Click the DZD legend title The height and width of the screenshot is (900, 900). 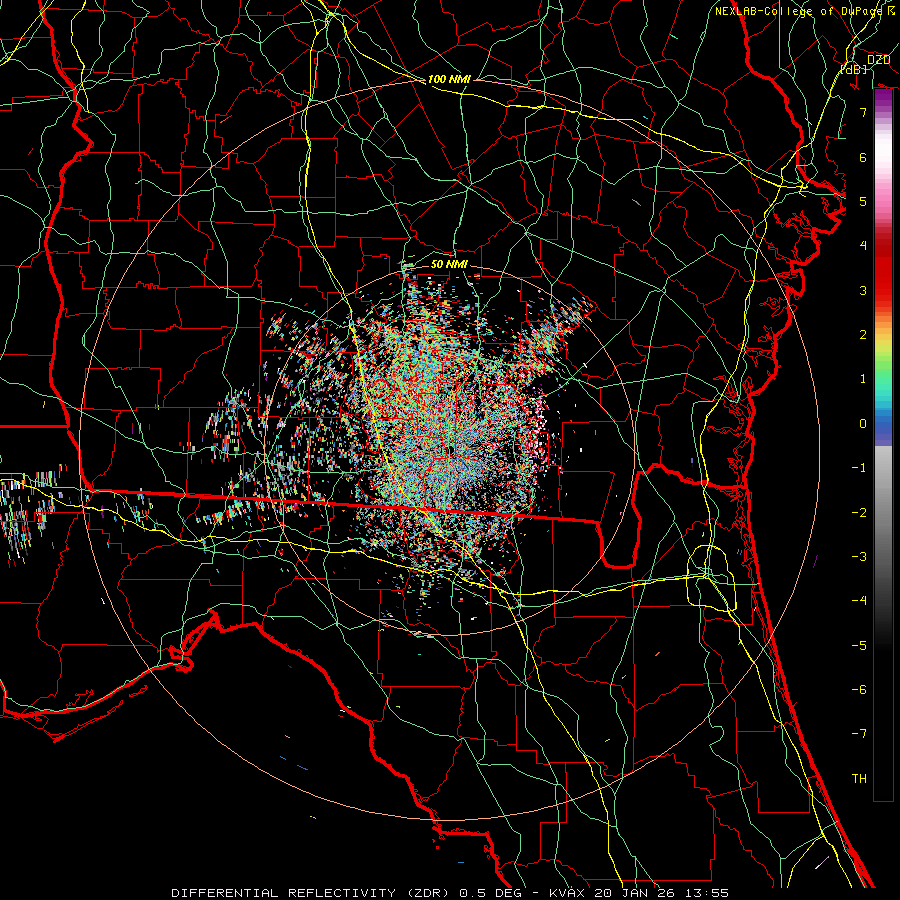coord(878,60)
